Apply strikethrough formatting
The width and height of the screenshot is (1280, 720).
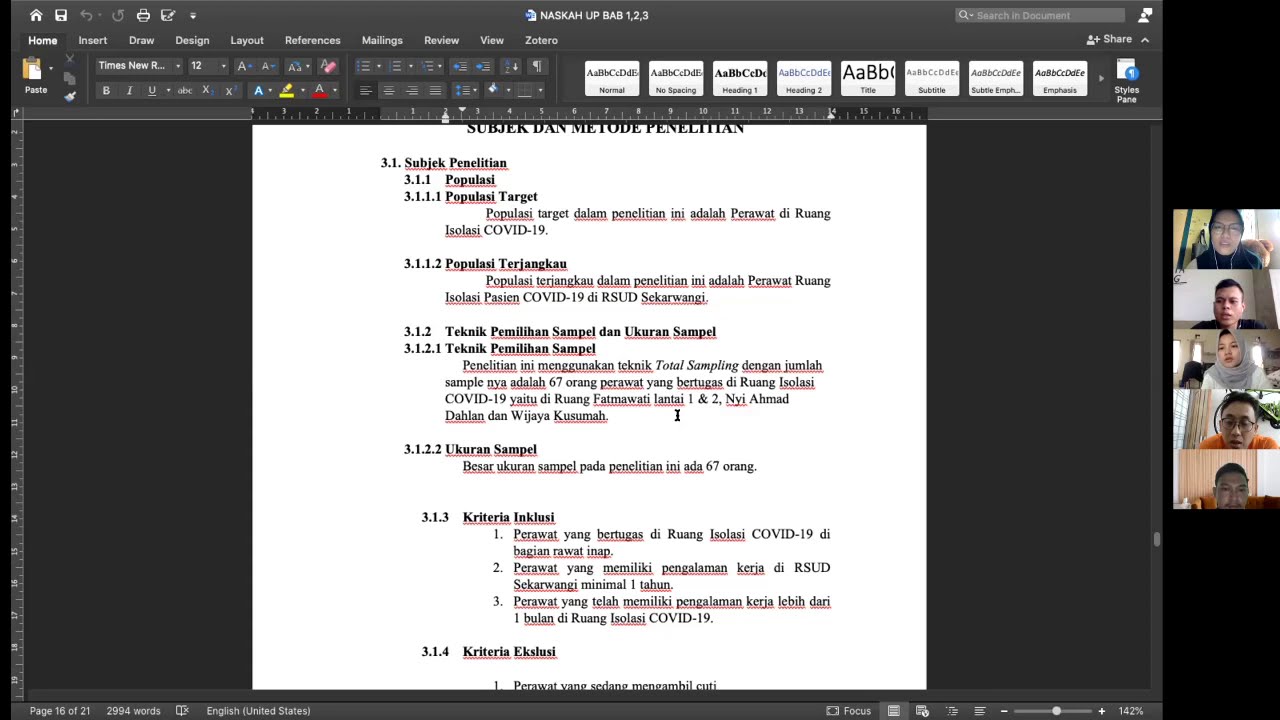pos(184,91)
